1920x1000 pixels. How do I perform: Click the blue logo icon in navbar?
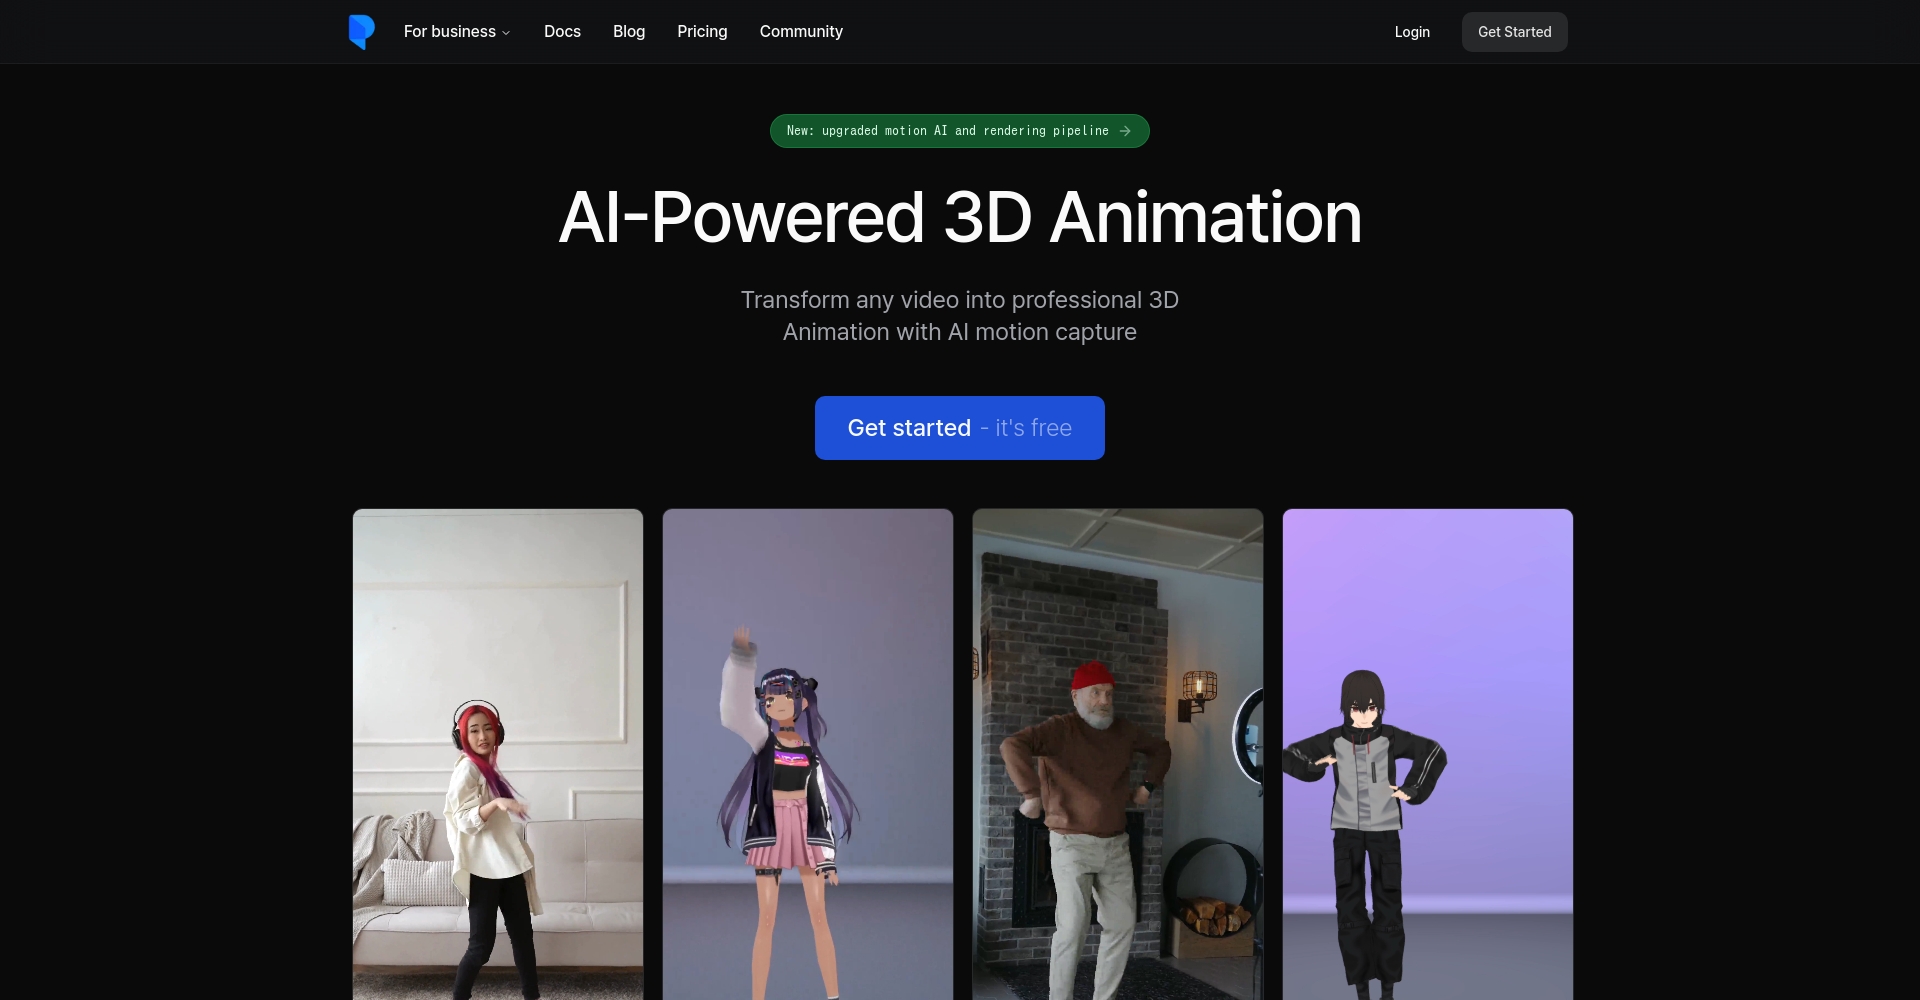click(x=361, y=32)
